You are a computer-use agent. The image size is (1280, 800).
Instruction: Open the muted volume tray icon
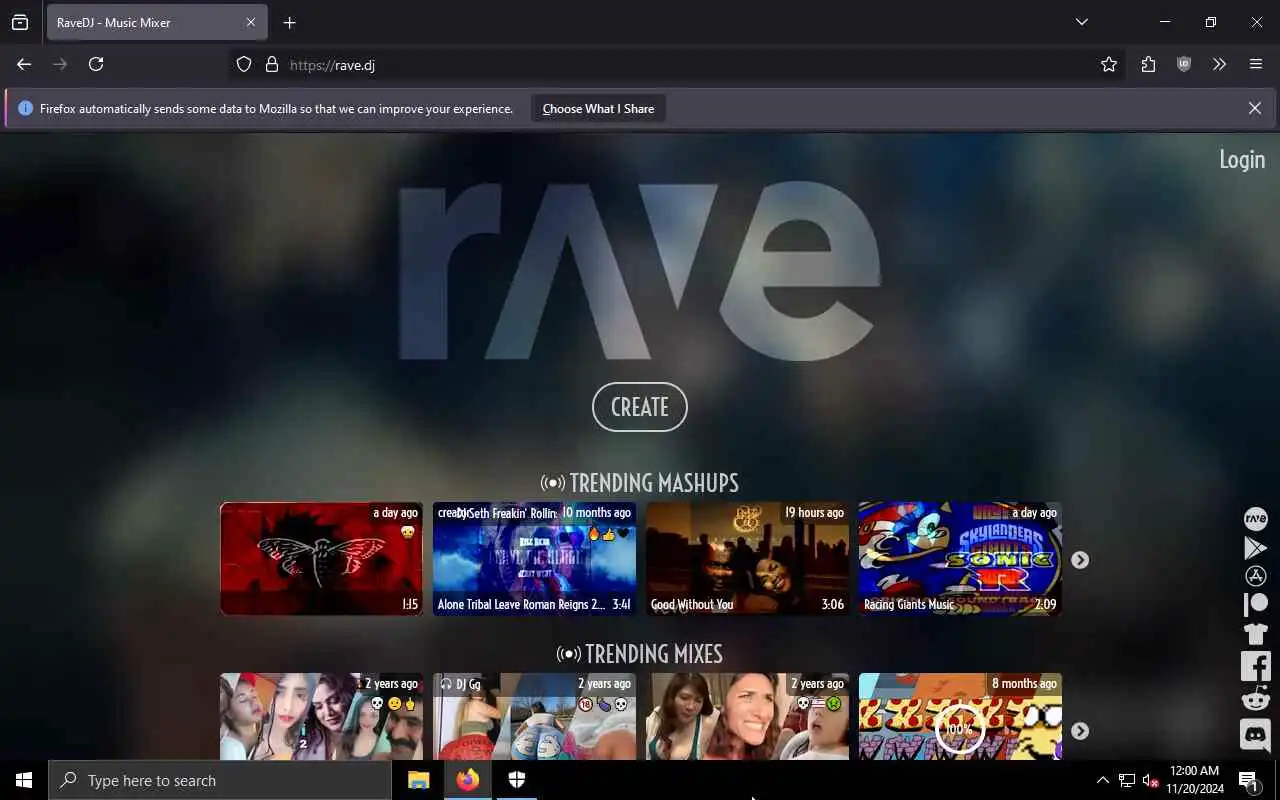coord(1151,780)
